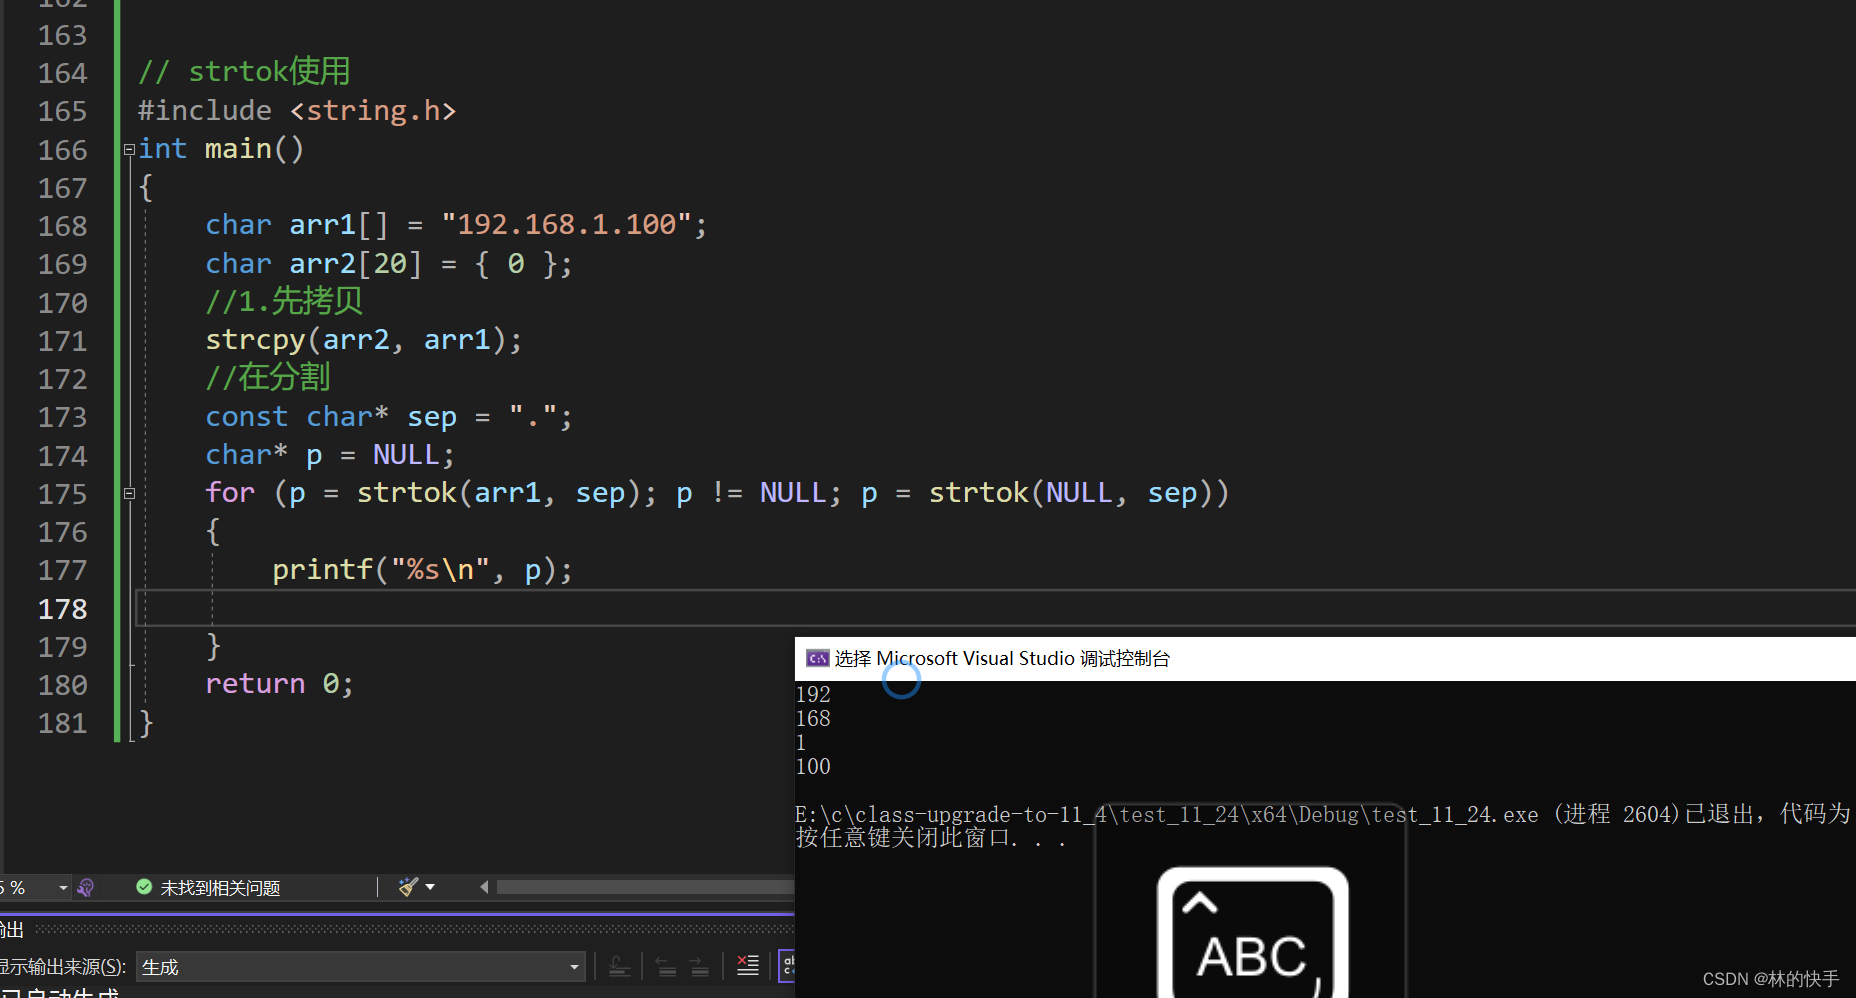Open the editor zoom percentage dropdown

tap(62, 887)
